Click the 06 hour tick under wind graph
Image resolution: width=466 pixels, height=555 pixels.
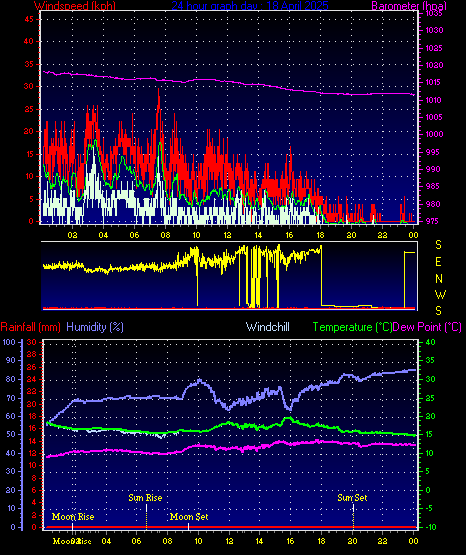134,235
